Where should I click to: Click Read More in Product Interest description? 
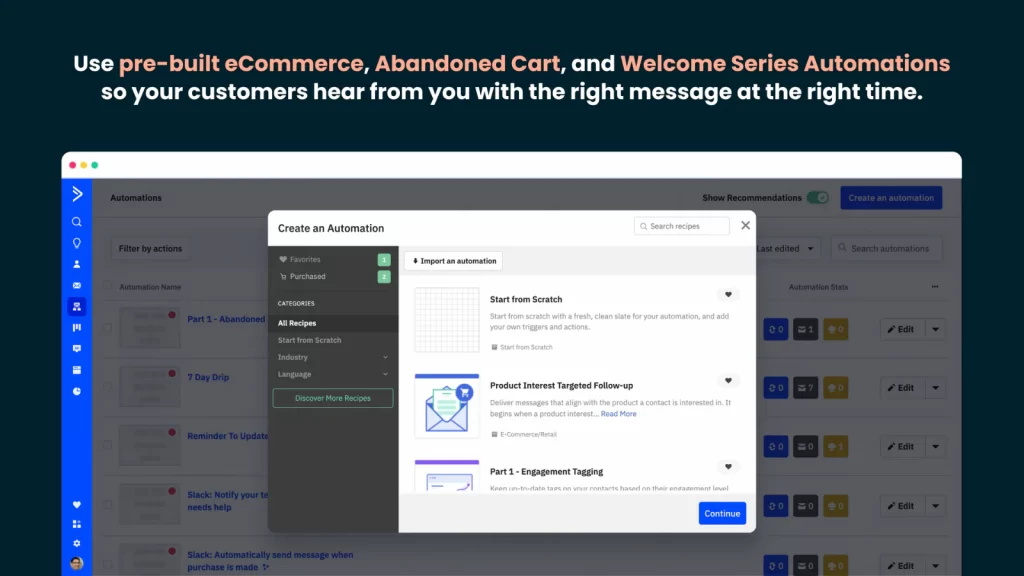pos(618,413)
